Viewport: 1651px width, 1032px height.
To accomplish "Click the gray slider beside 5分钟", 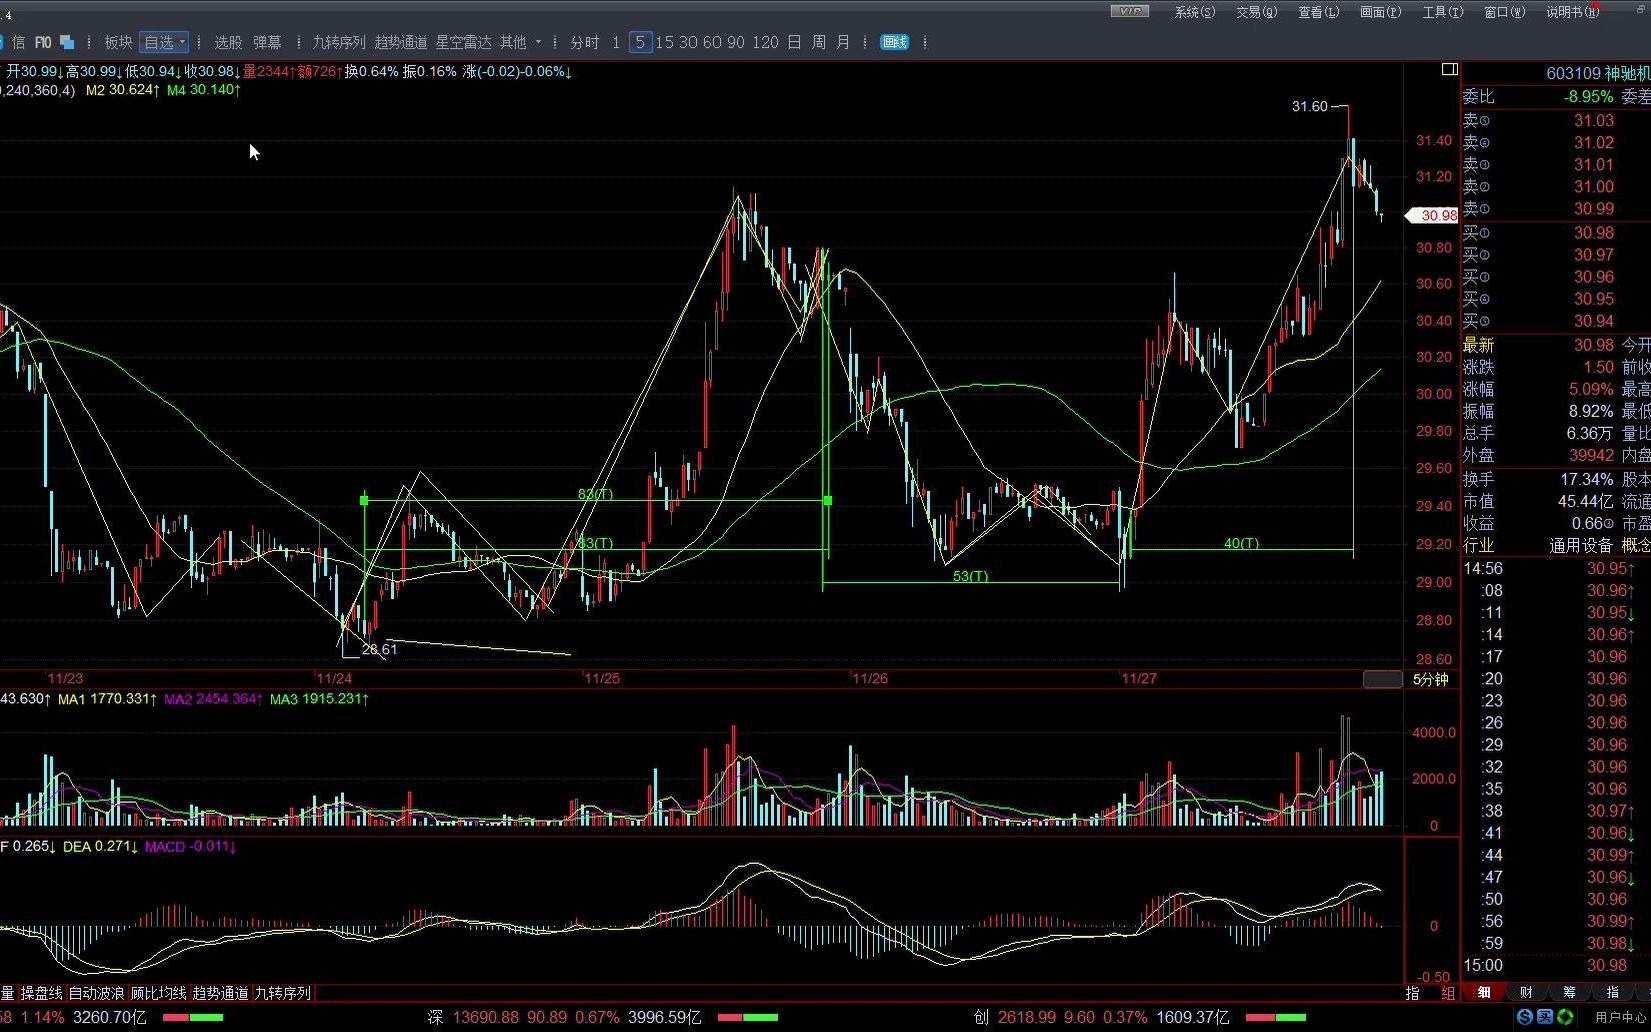I will pos(1383,679).
